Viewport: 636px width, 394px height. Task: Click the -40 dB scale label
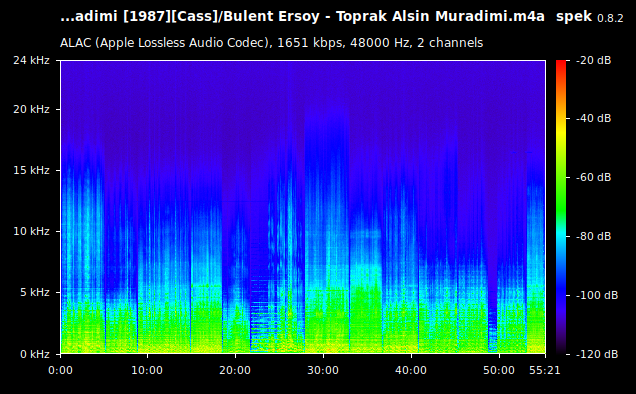[x=593, y=118]
